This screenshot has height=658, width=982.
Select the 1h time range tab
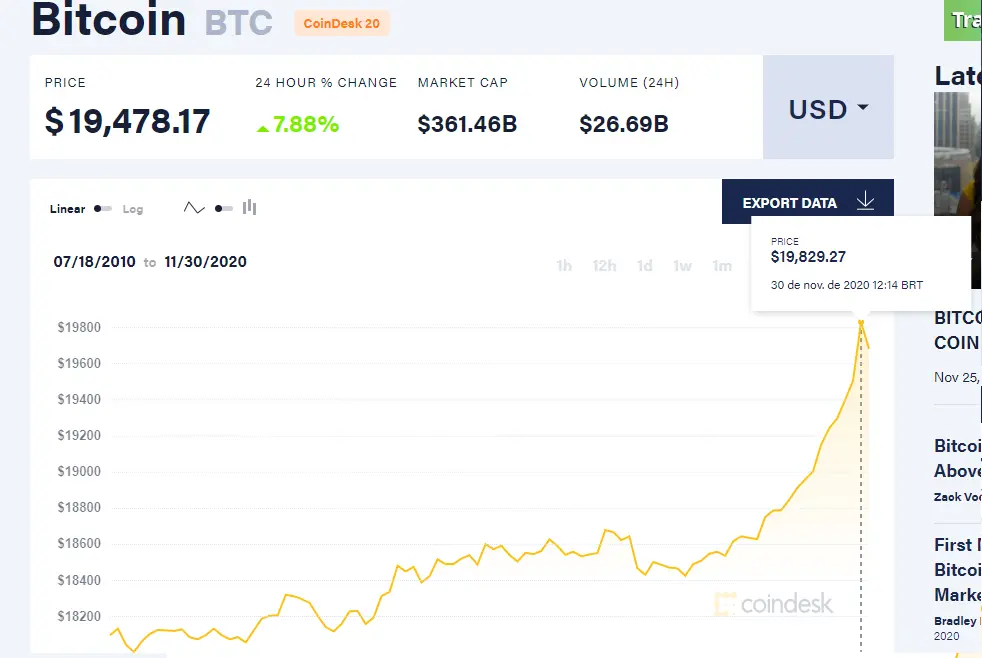coord(564,266)
